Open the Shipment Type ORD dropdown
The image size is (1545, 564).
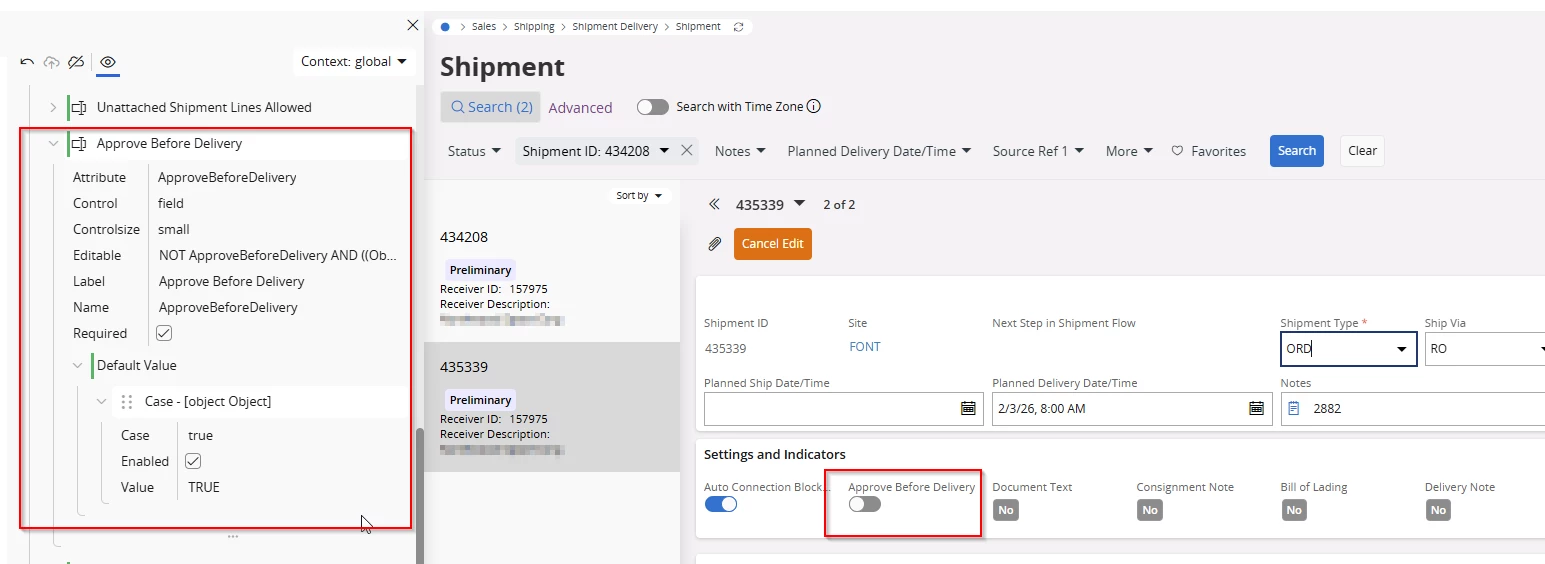1402,349
